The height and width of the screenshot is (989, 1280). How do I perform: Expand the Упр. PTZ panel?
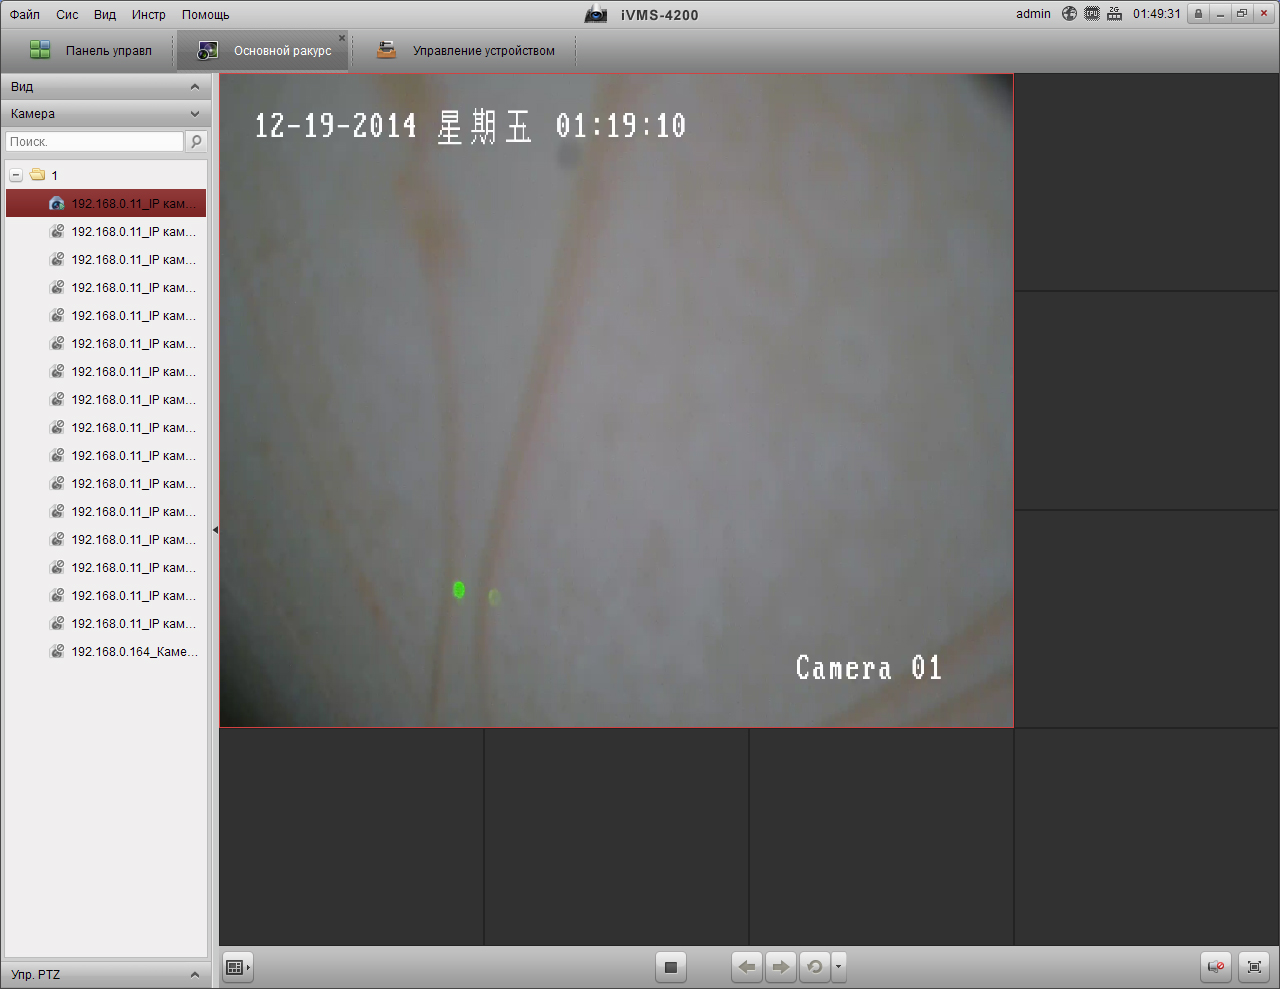pos(195,975)
